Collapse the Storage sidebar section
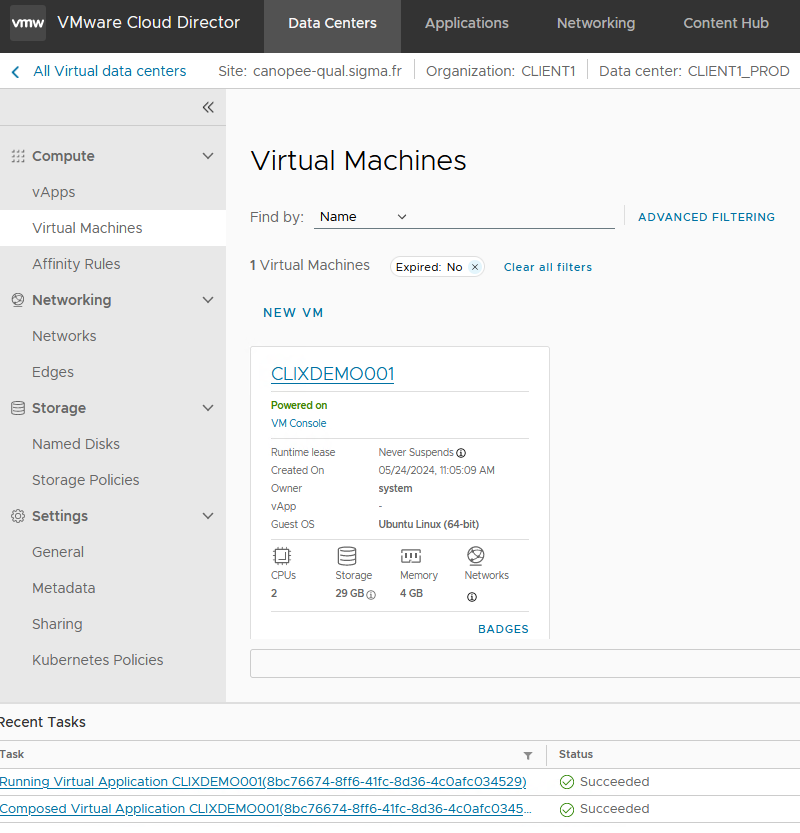Viewport: 800px width, 833px height. [x=208, y=408]
